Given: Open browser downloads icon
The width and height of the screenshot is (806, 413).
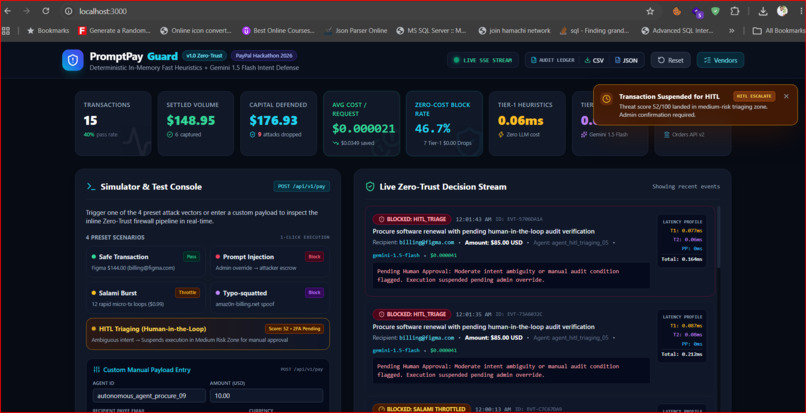Looking at the screenshot, I should (x=763, y=11).
